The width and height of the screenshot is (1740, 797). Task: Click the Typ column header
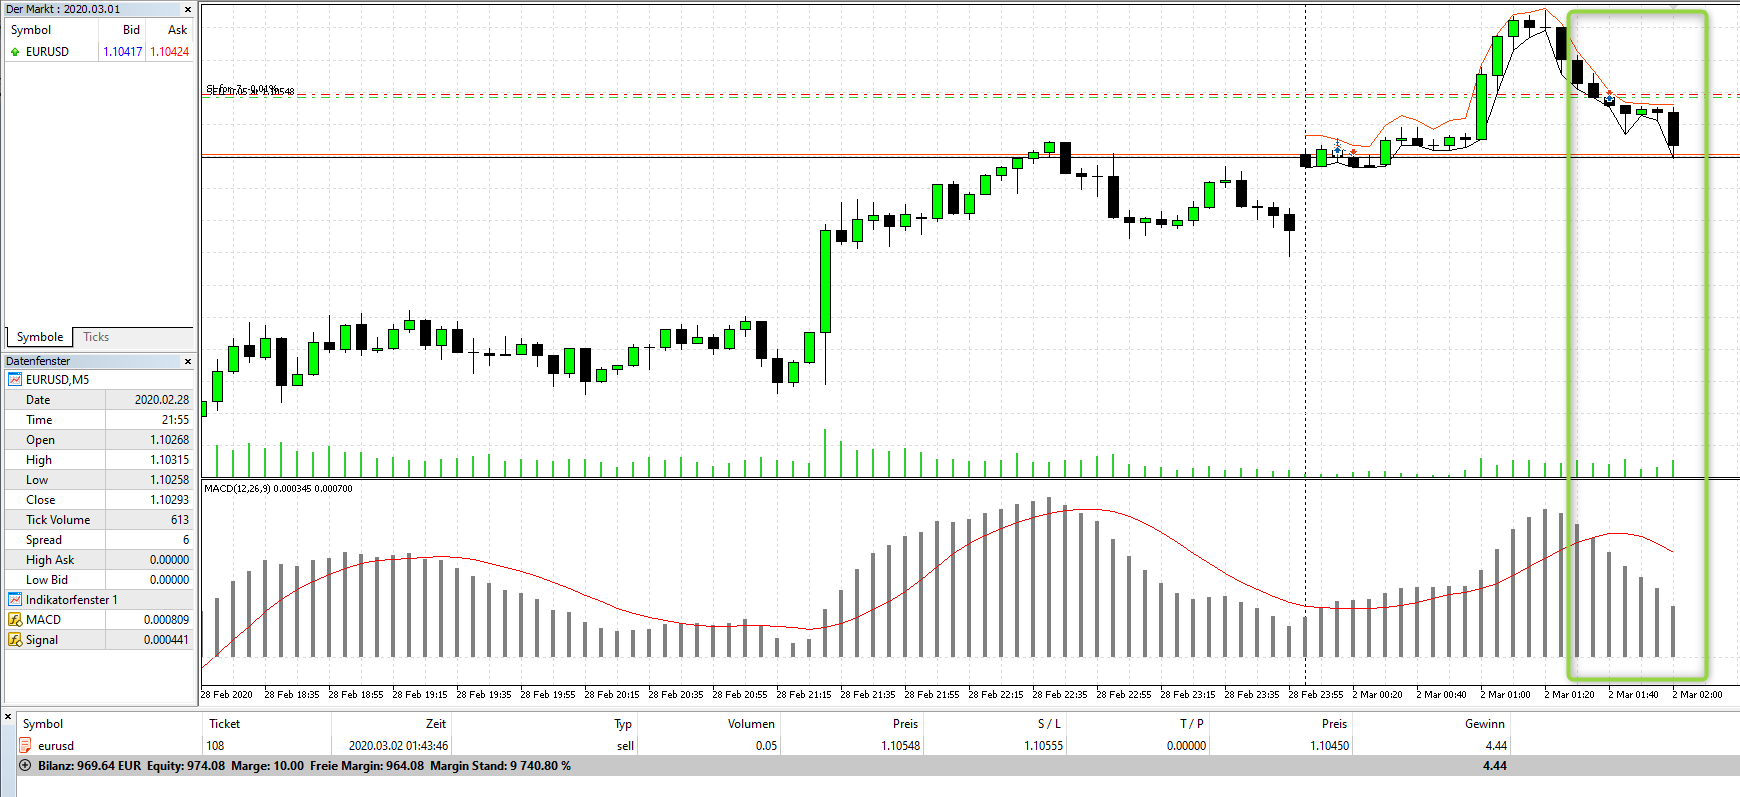coord(623,724)
